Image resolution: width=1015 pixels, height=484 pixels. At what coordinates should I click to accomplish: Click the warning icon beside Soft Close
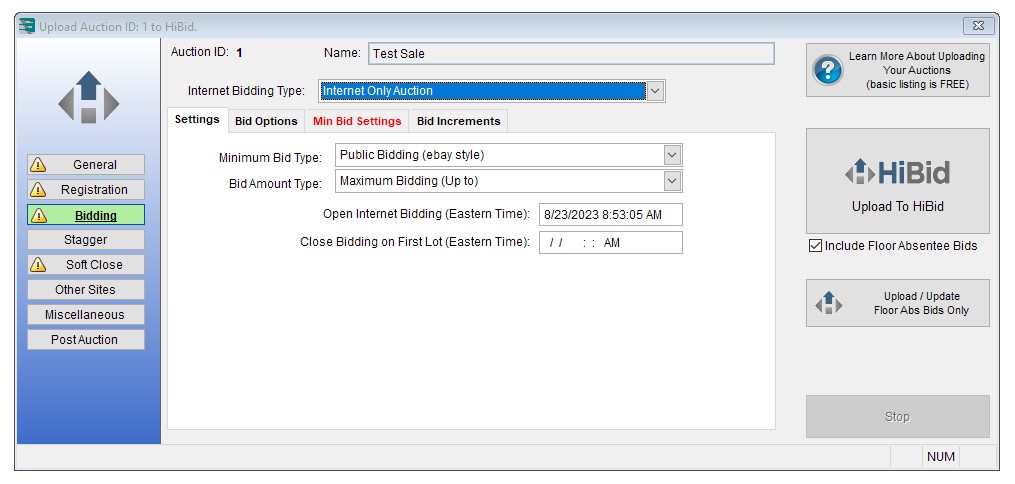pos(38,265)
